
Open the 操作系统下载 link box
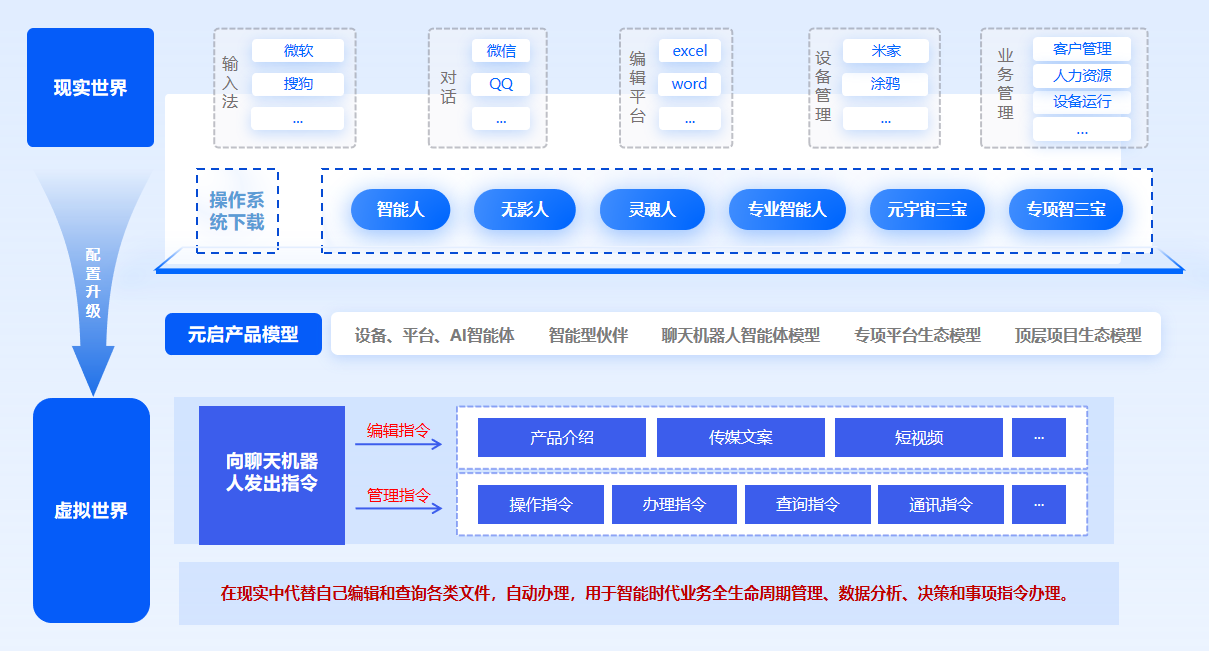point(237,210)
